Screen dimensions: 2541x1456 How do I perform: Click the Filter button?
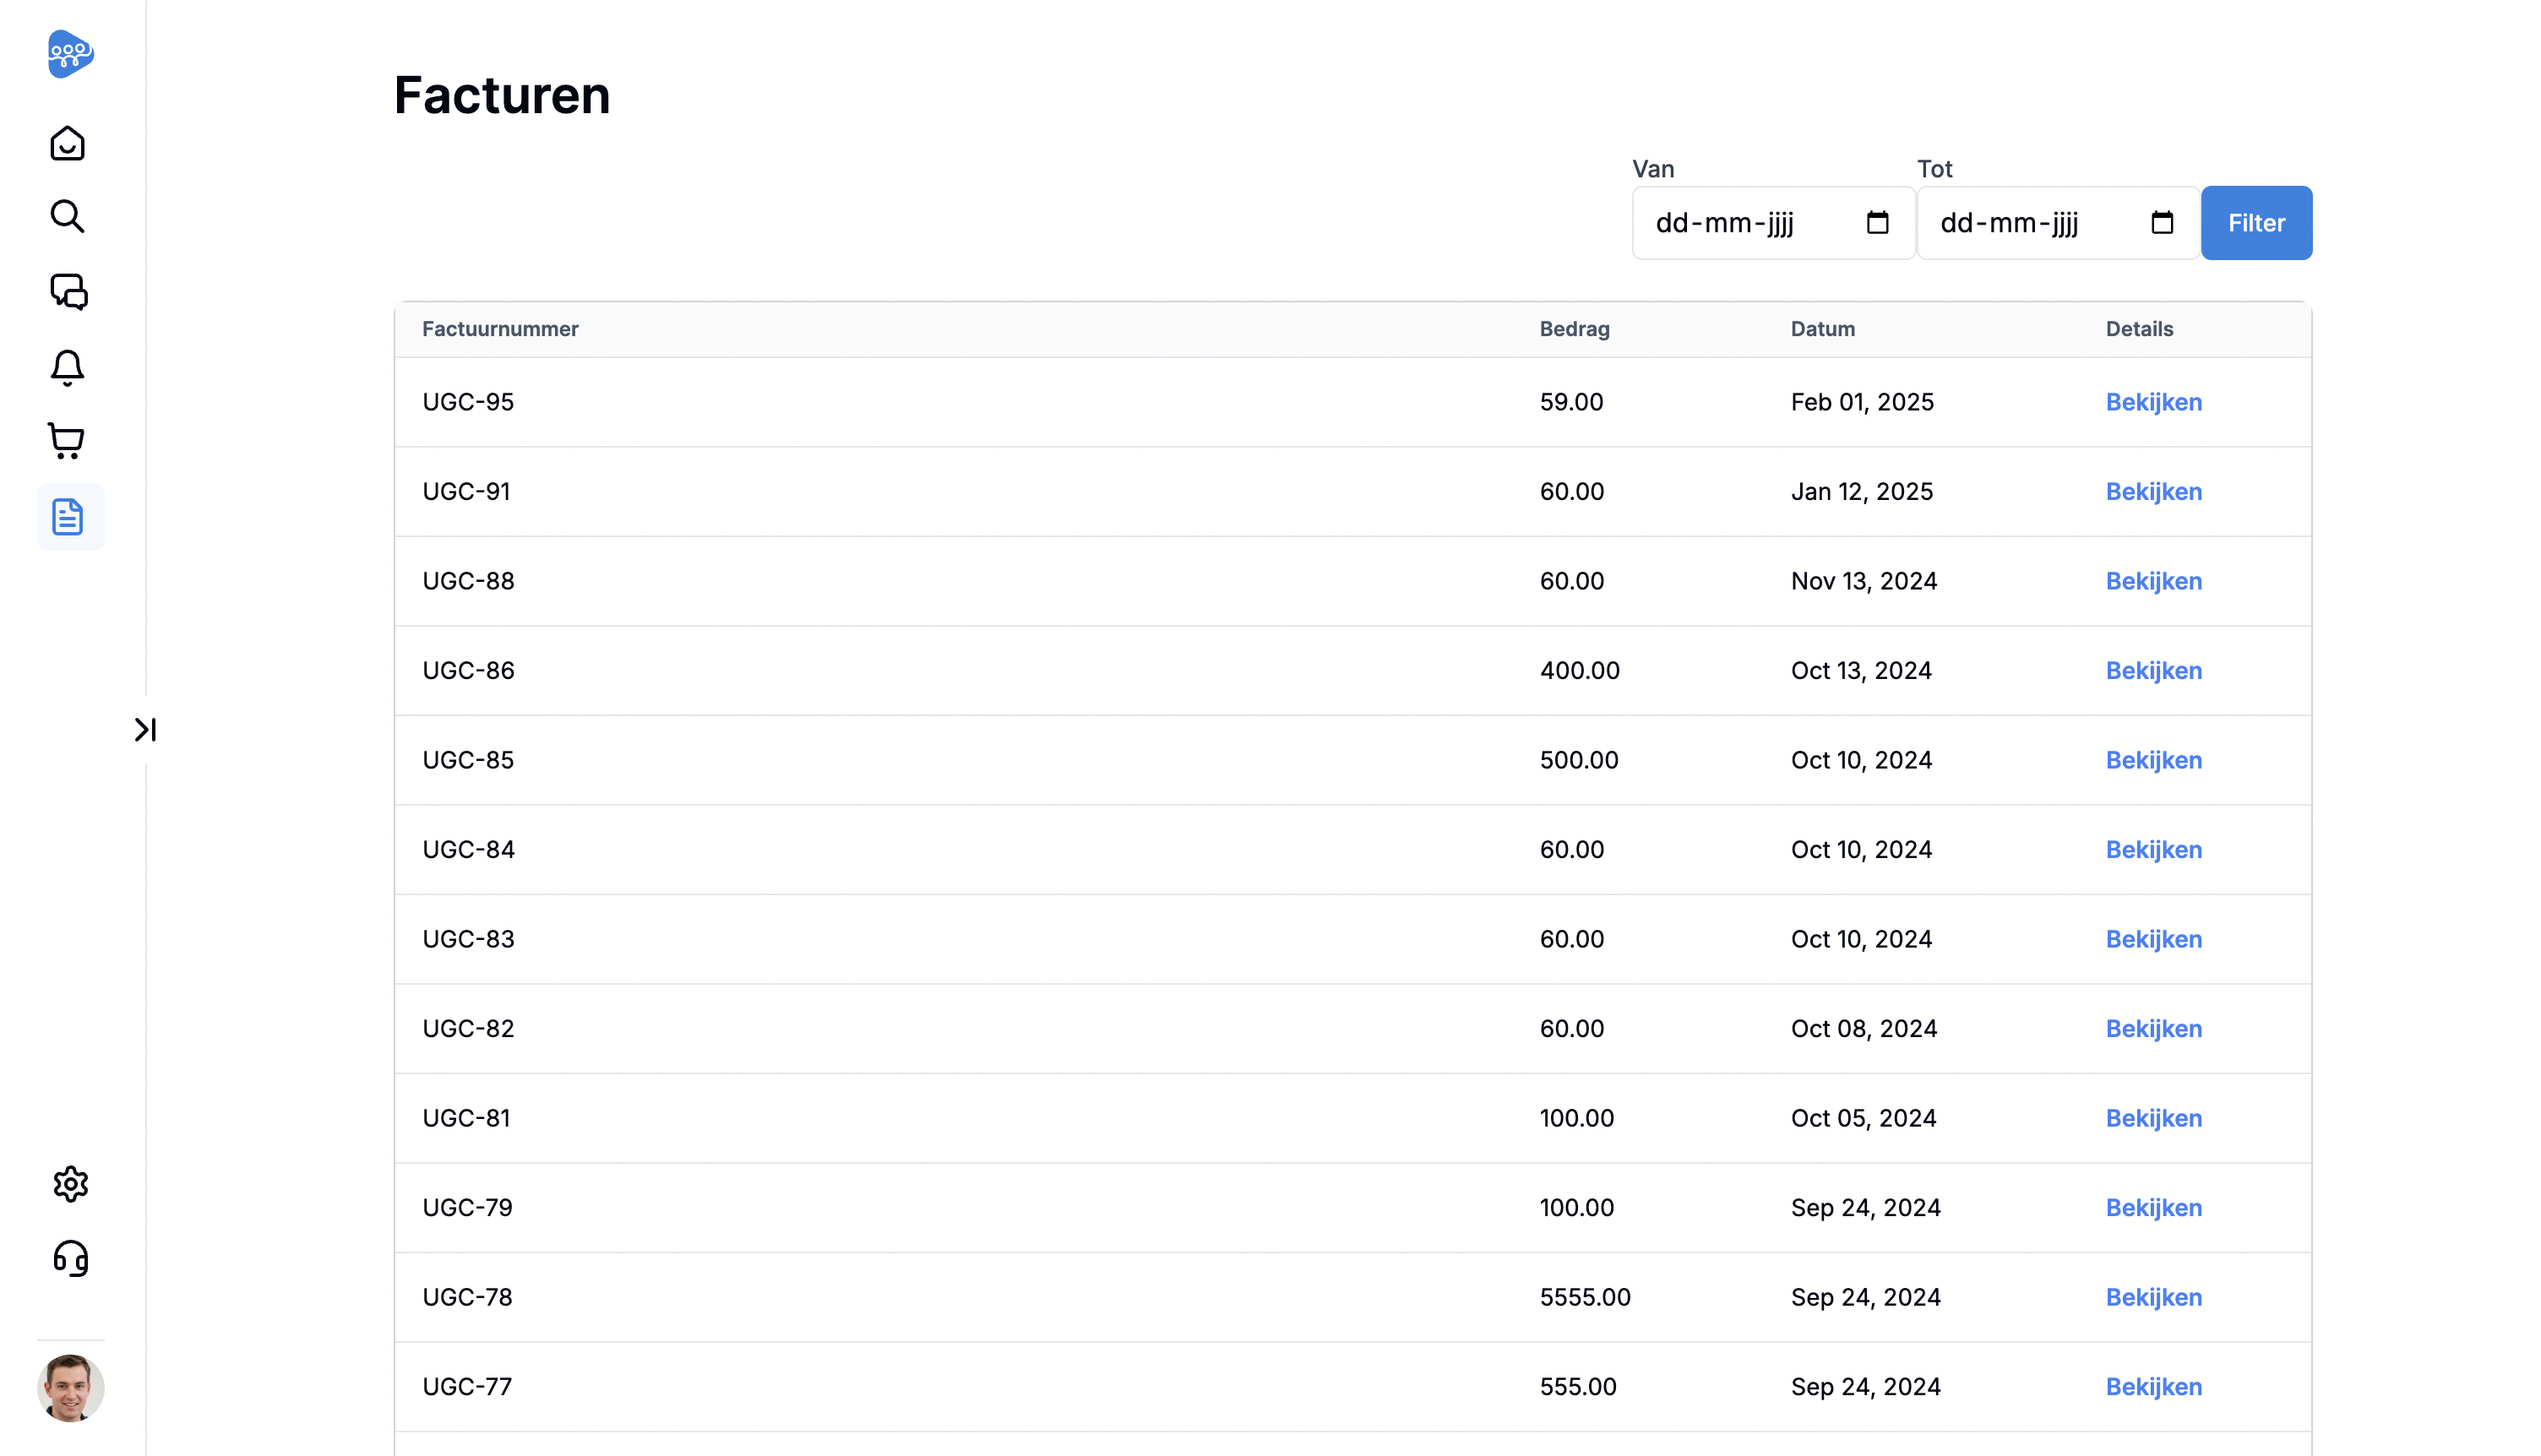pyautogui.click(x=2256, y=223)
